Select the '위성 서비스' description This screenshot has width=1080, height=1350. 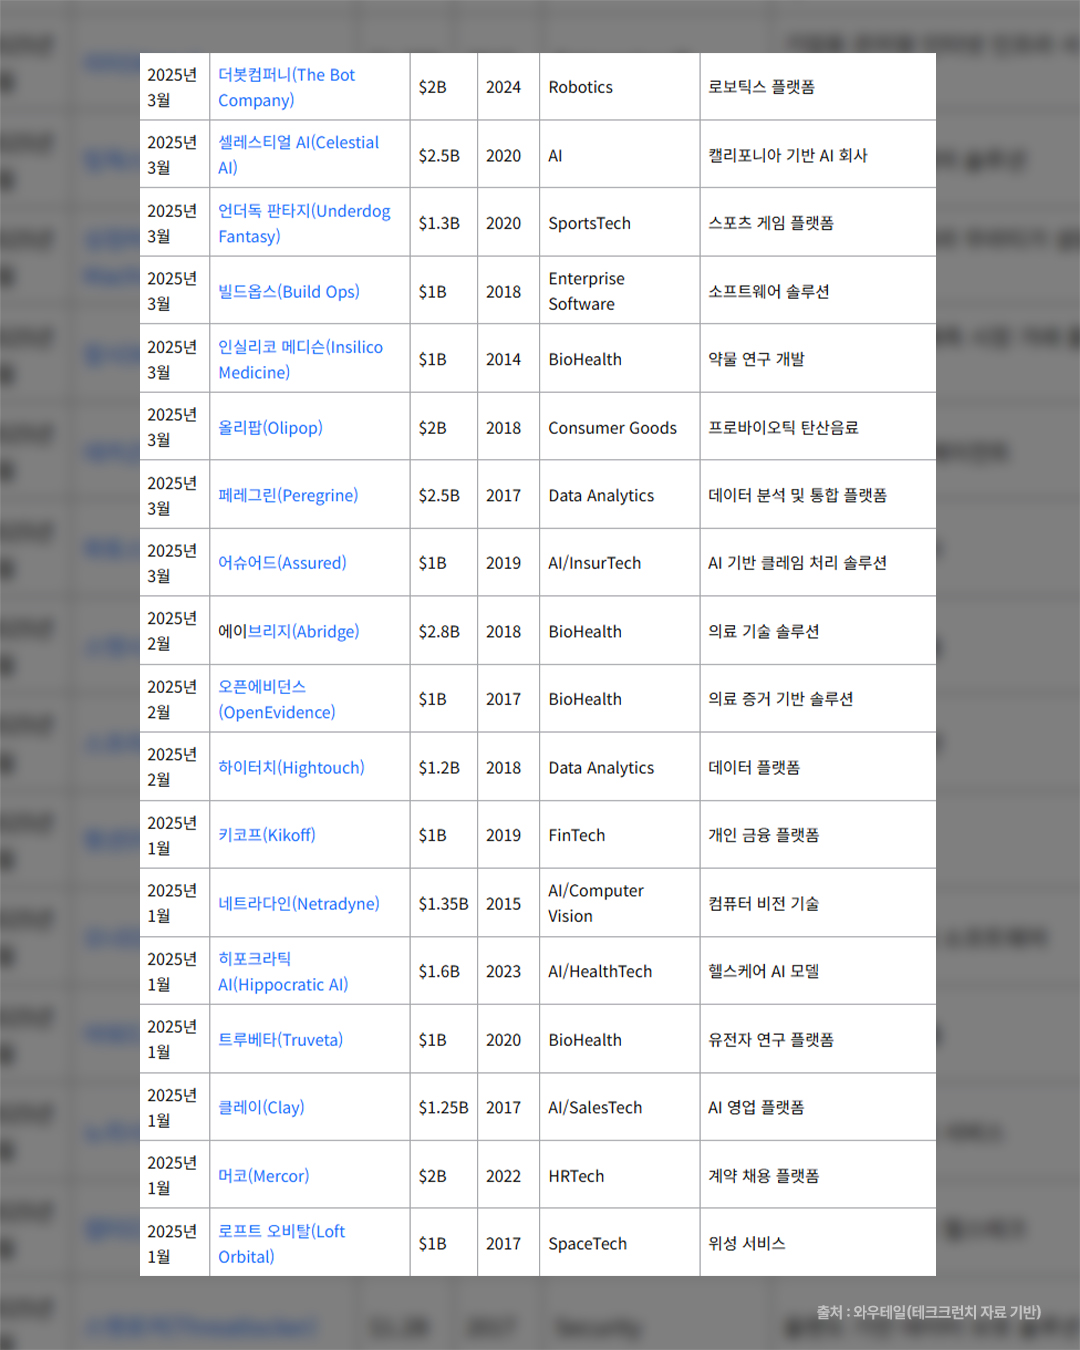pos(747,1244)
